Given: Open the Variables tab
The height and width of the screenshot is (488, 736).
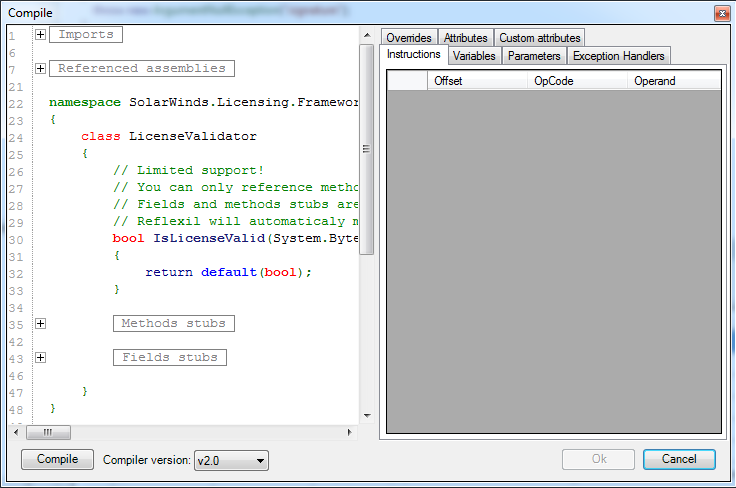Looking at the screenshot, I should [x=474, y=56].
